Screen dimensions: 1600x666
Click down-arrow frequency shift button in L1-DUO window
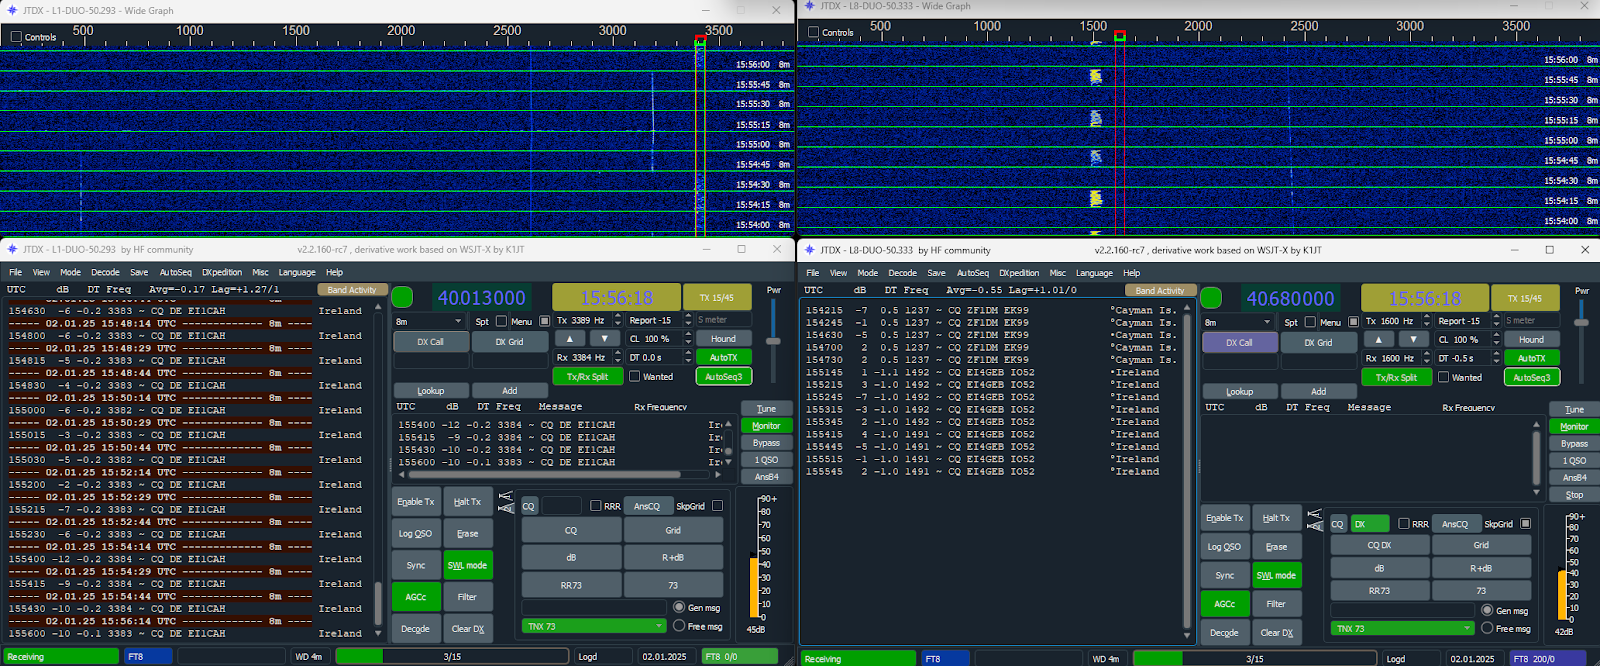coord(605,339)
